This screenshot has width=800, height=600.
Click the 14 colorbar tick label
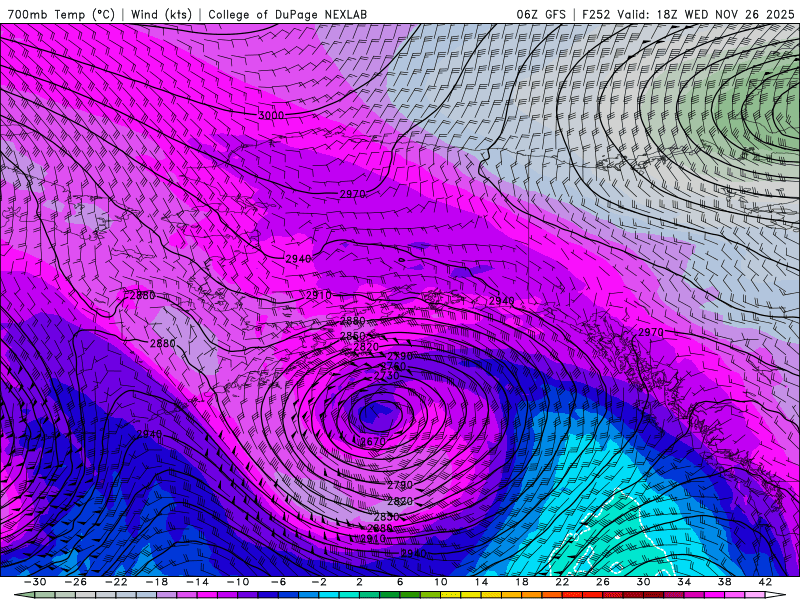click(x=481, y=582)
